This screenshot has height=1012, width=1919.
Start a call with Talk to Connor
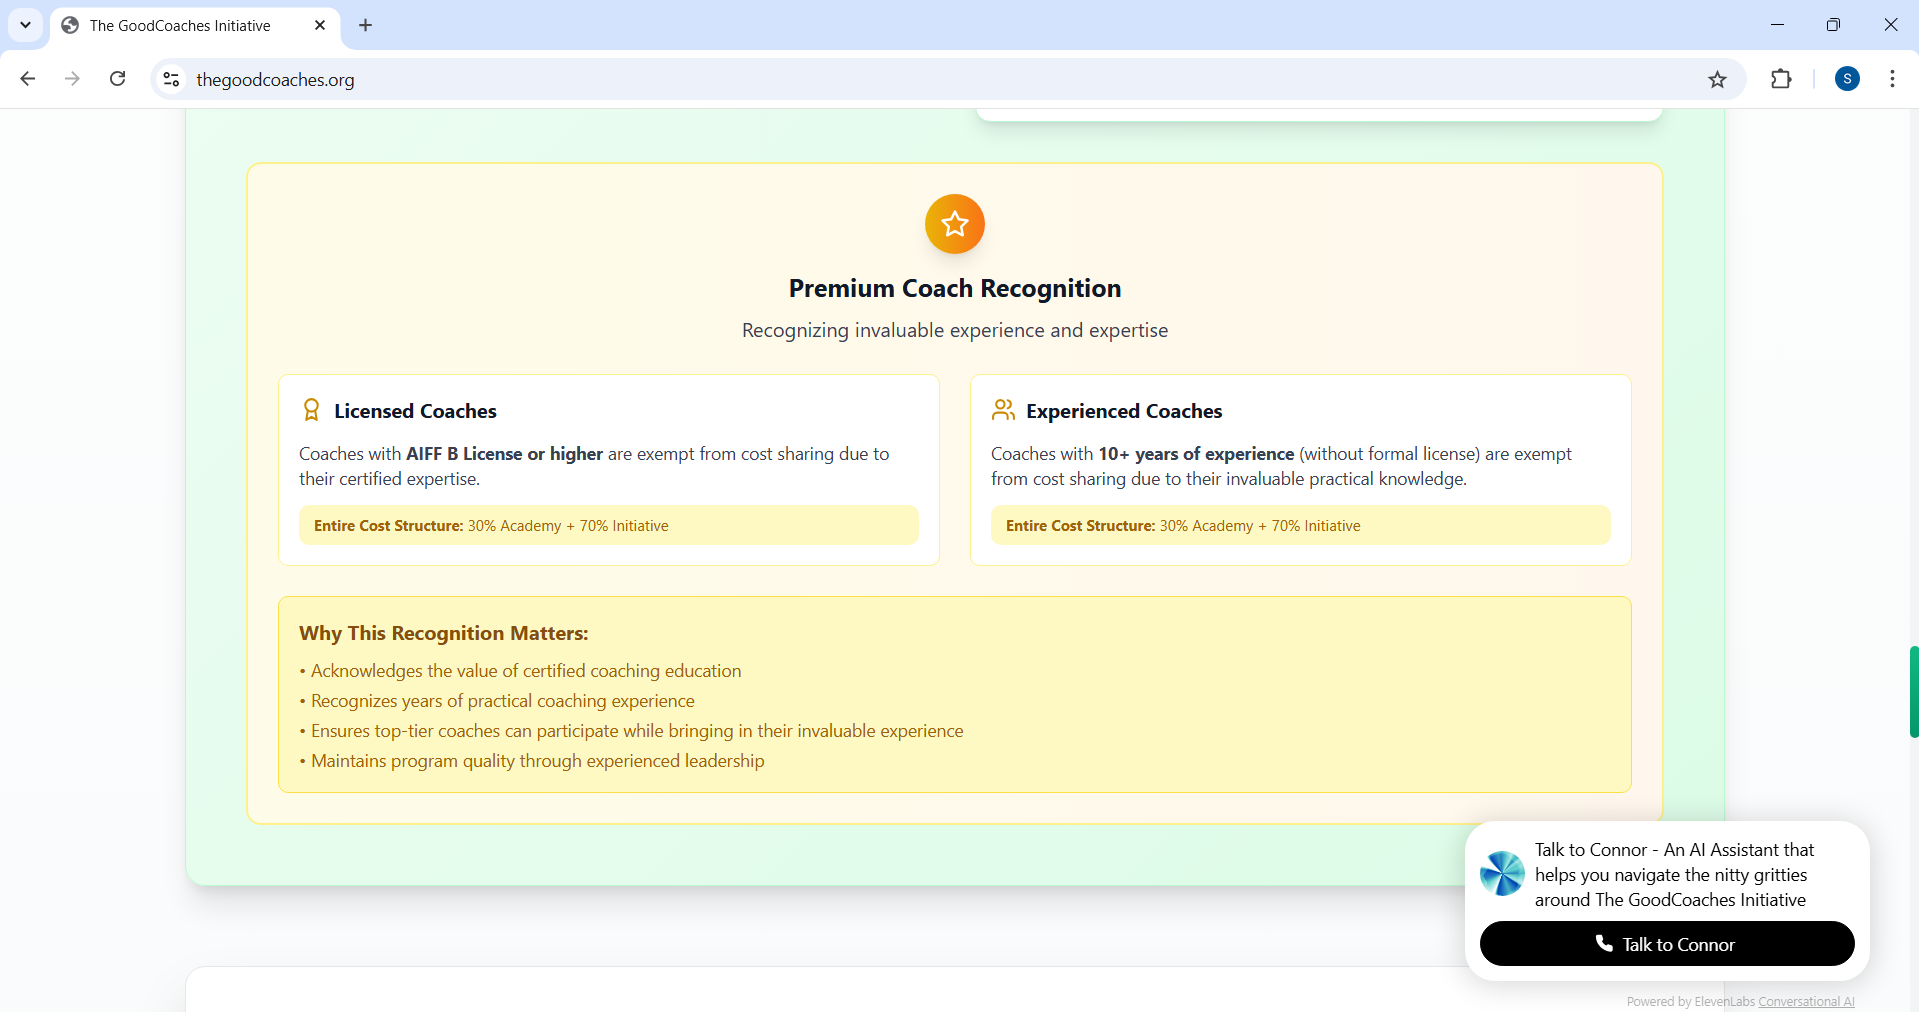[x=1667, y=944]
